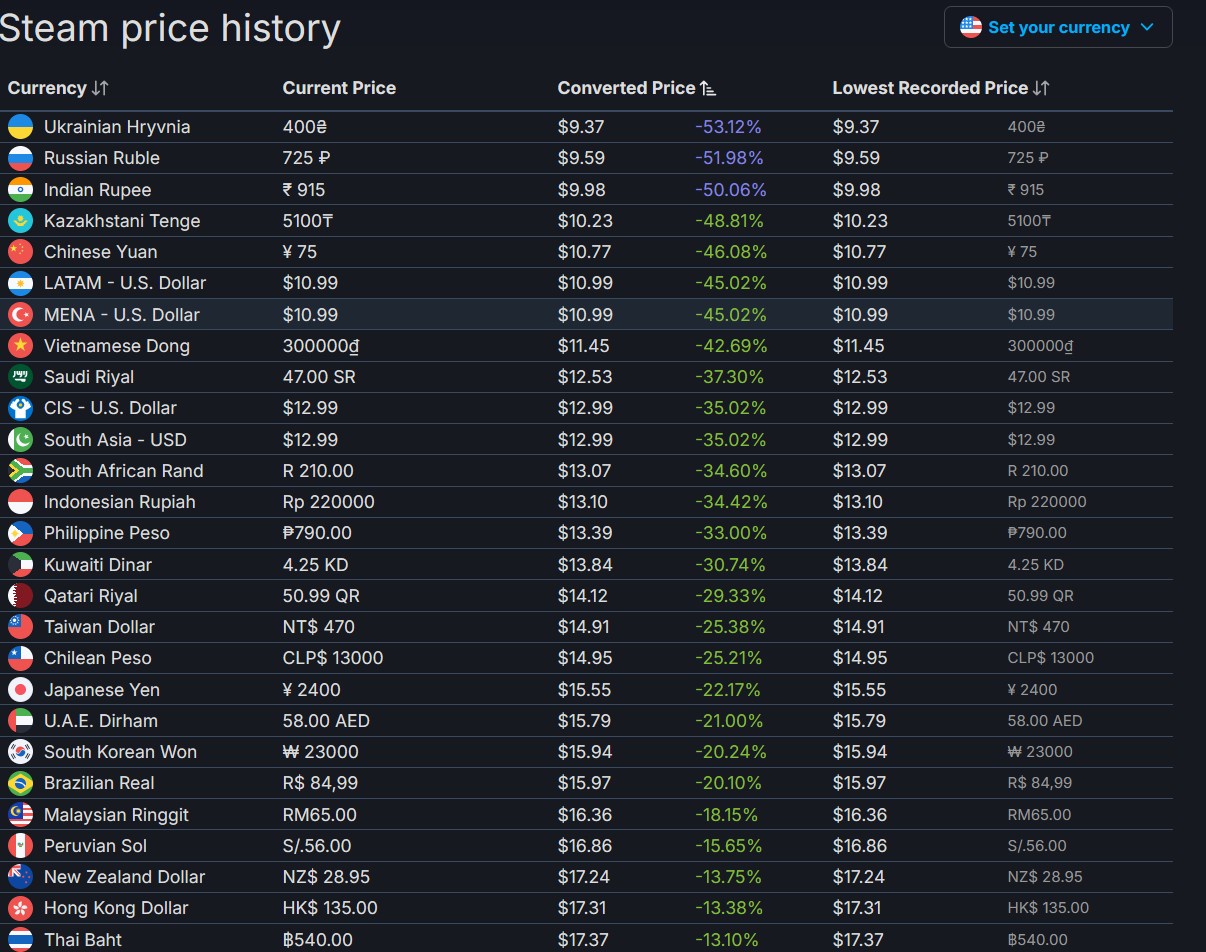Select the Vietnamese Dong currency name
Viewport: 1206px width, 952px height.
click(117, 346)
